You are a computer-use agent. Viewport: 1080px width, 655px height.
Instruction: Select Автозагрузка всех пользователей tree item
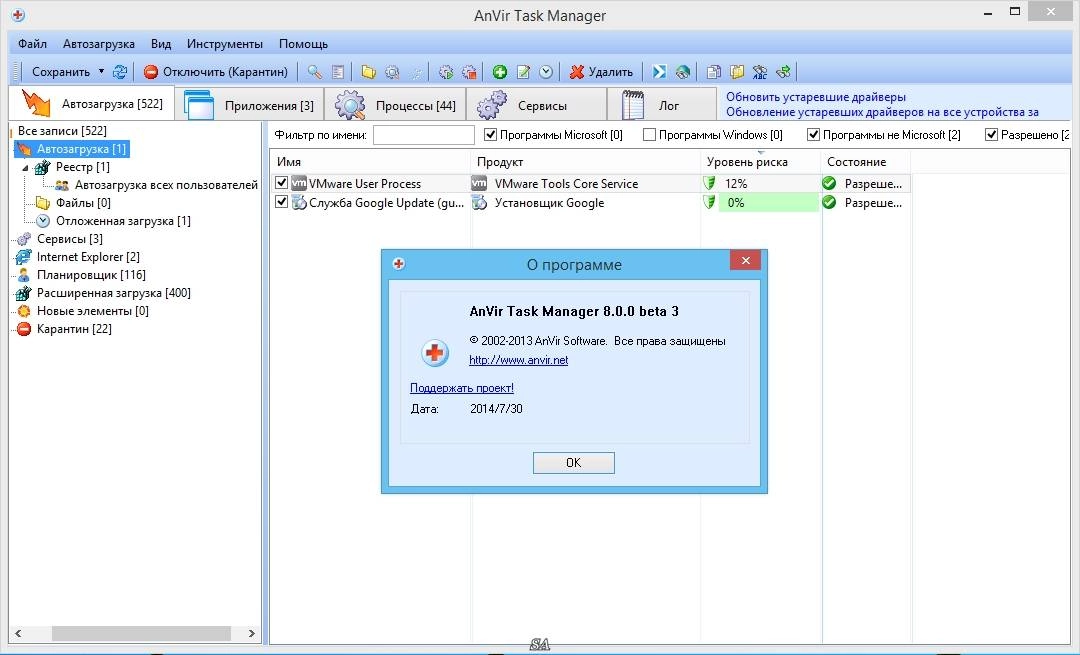[x=166, y=185]
